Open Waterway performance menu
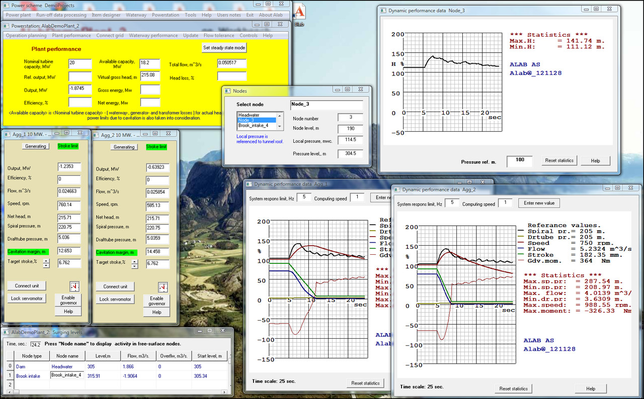644x399 pixels. (x=153, y=35)
